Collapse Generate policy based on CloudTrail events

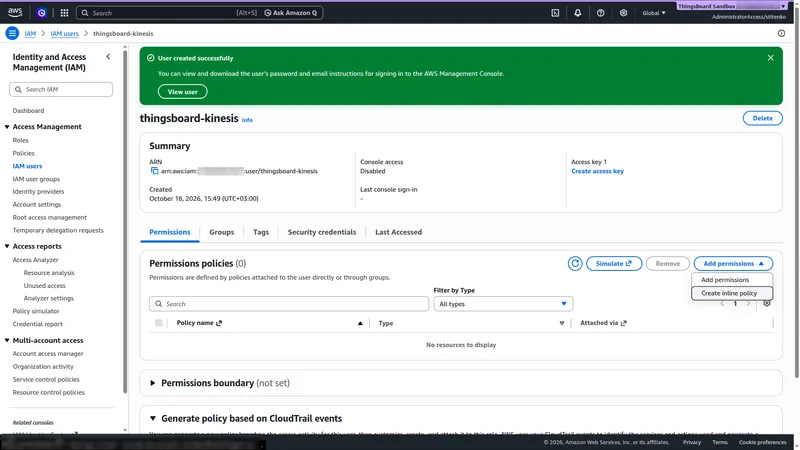153,418
